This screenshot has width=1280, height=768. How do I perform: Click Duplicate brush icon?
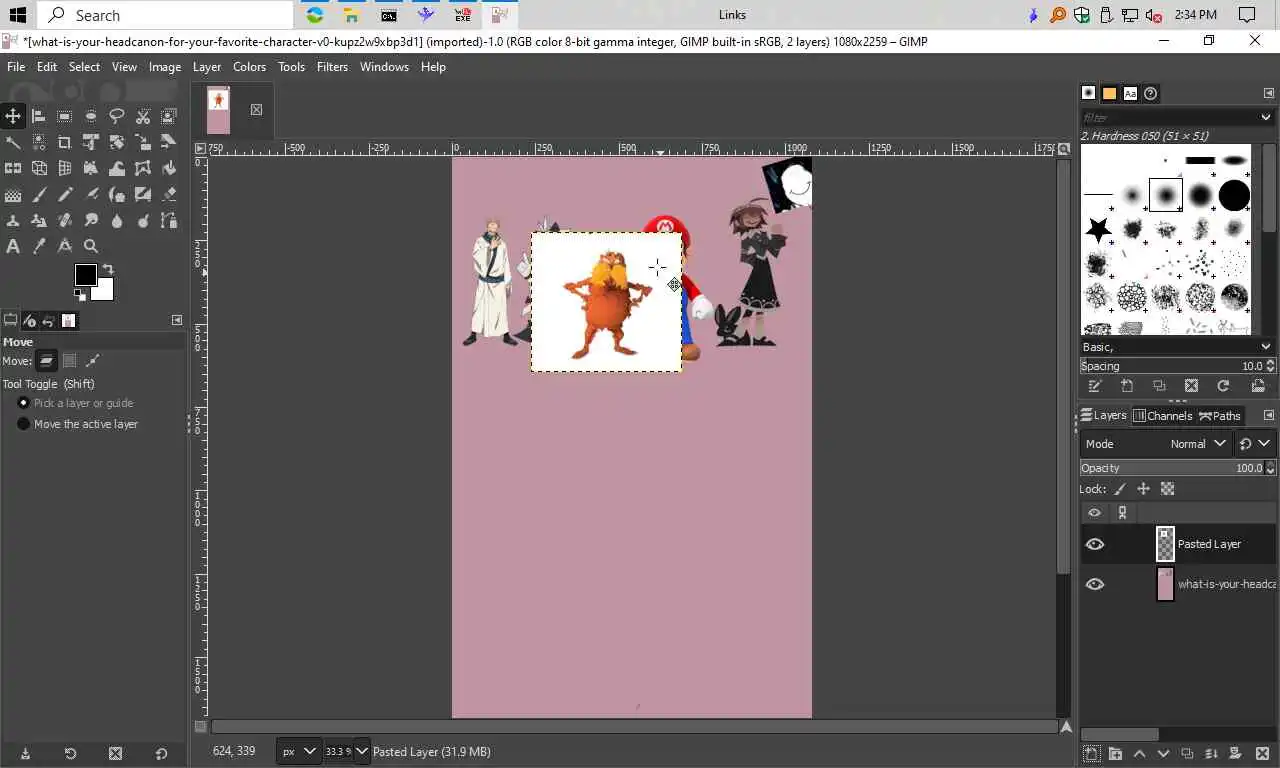(1159, 386)
